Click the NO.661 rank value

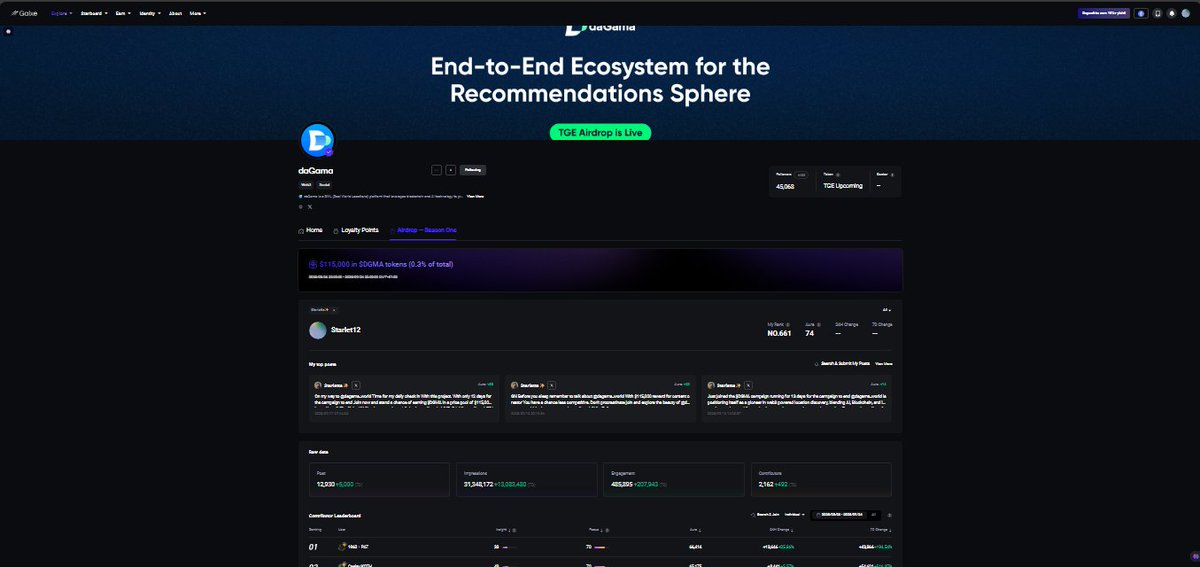[779, 333]
